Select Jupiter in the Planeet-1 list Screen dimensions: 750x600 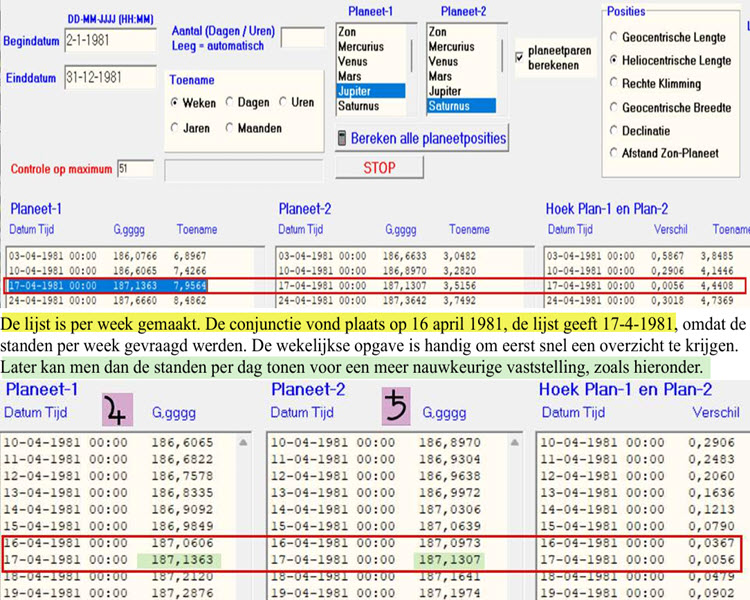[x=371, y=91]
